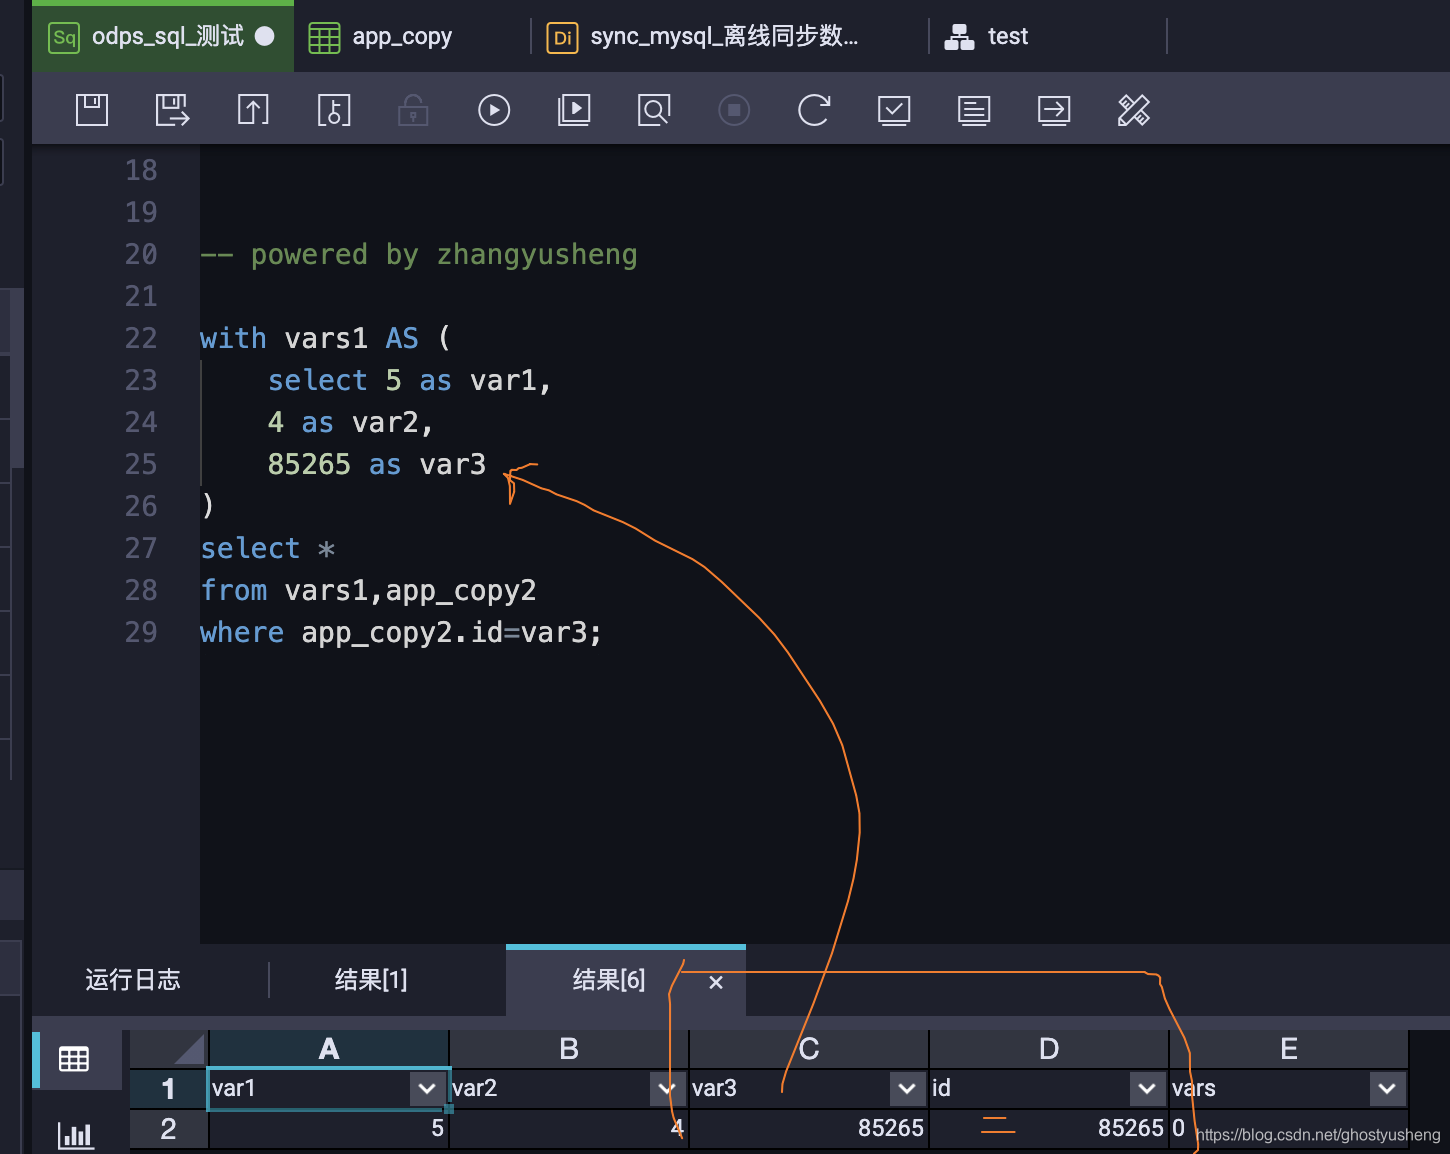Click line 'select *' on line 27
The image size is (1450, 1154).
(267, 548)
